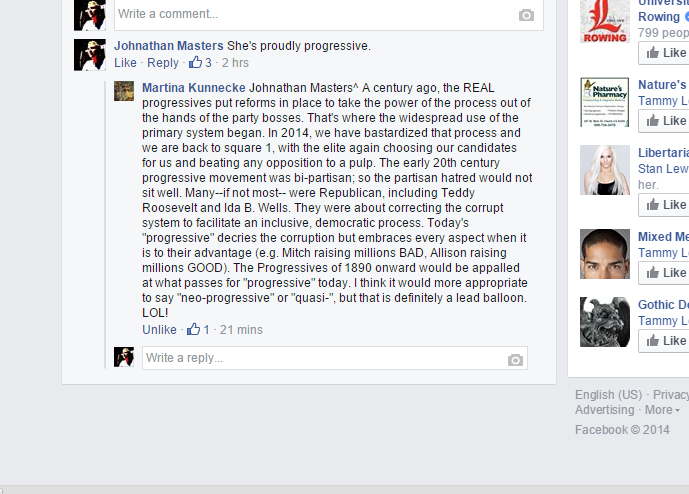Open the Gothic gargoyle page thumbnail
This screenshot has width=689, height=494.
click(605, 322)
